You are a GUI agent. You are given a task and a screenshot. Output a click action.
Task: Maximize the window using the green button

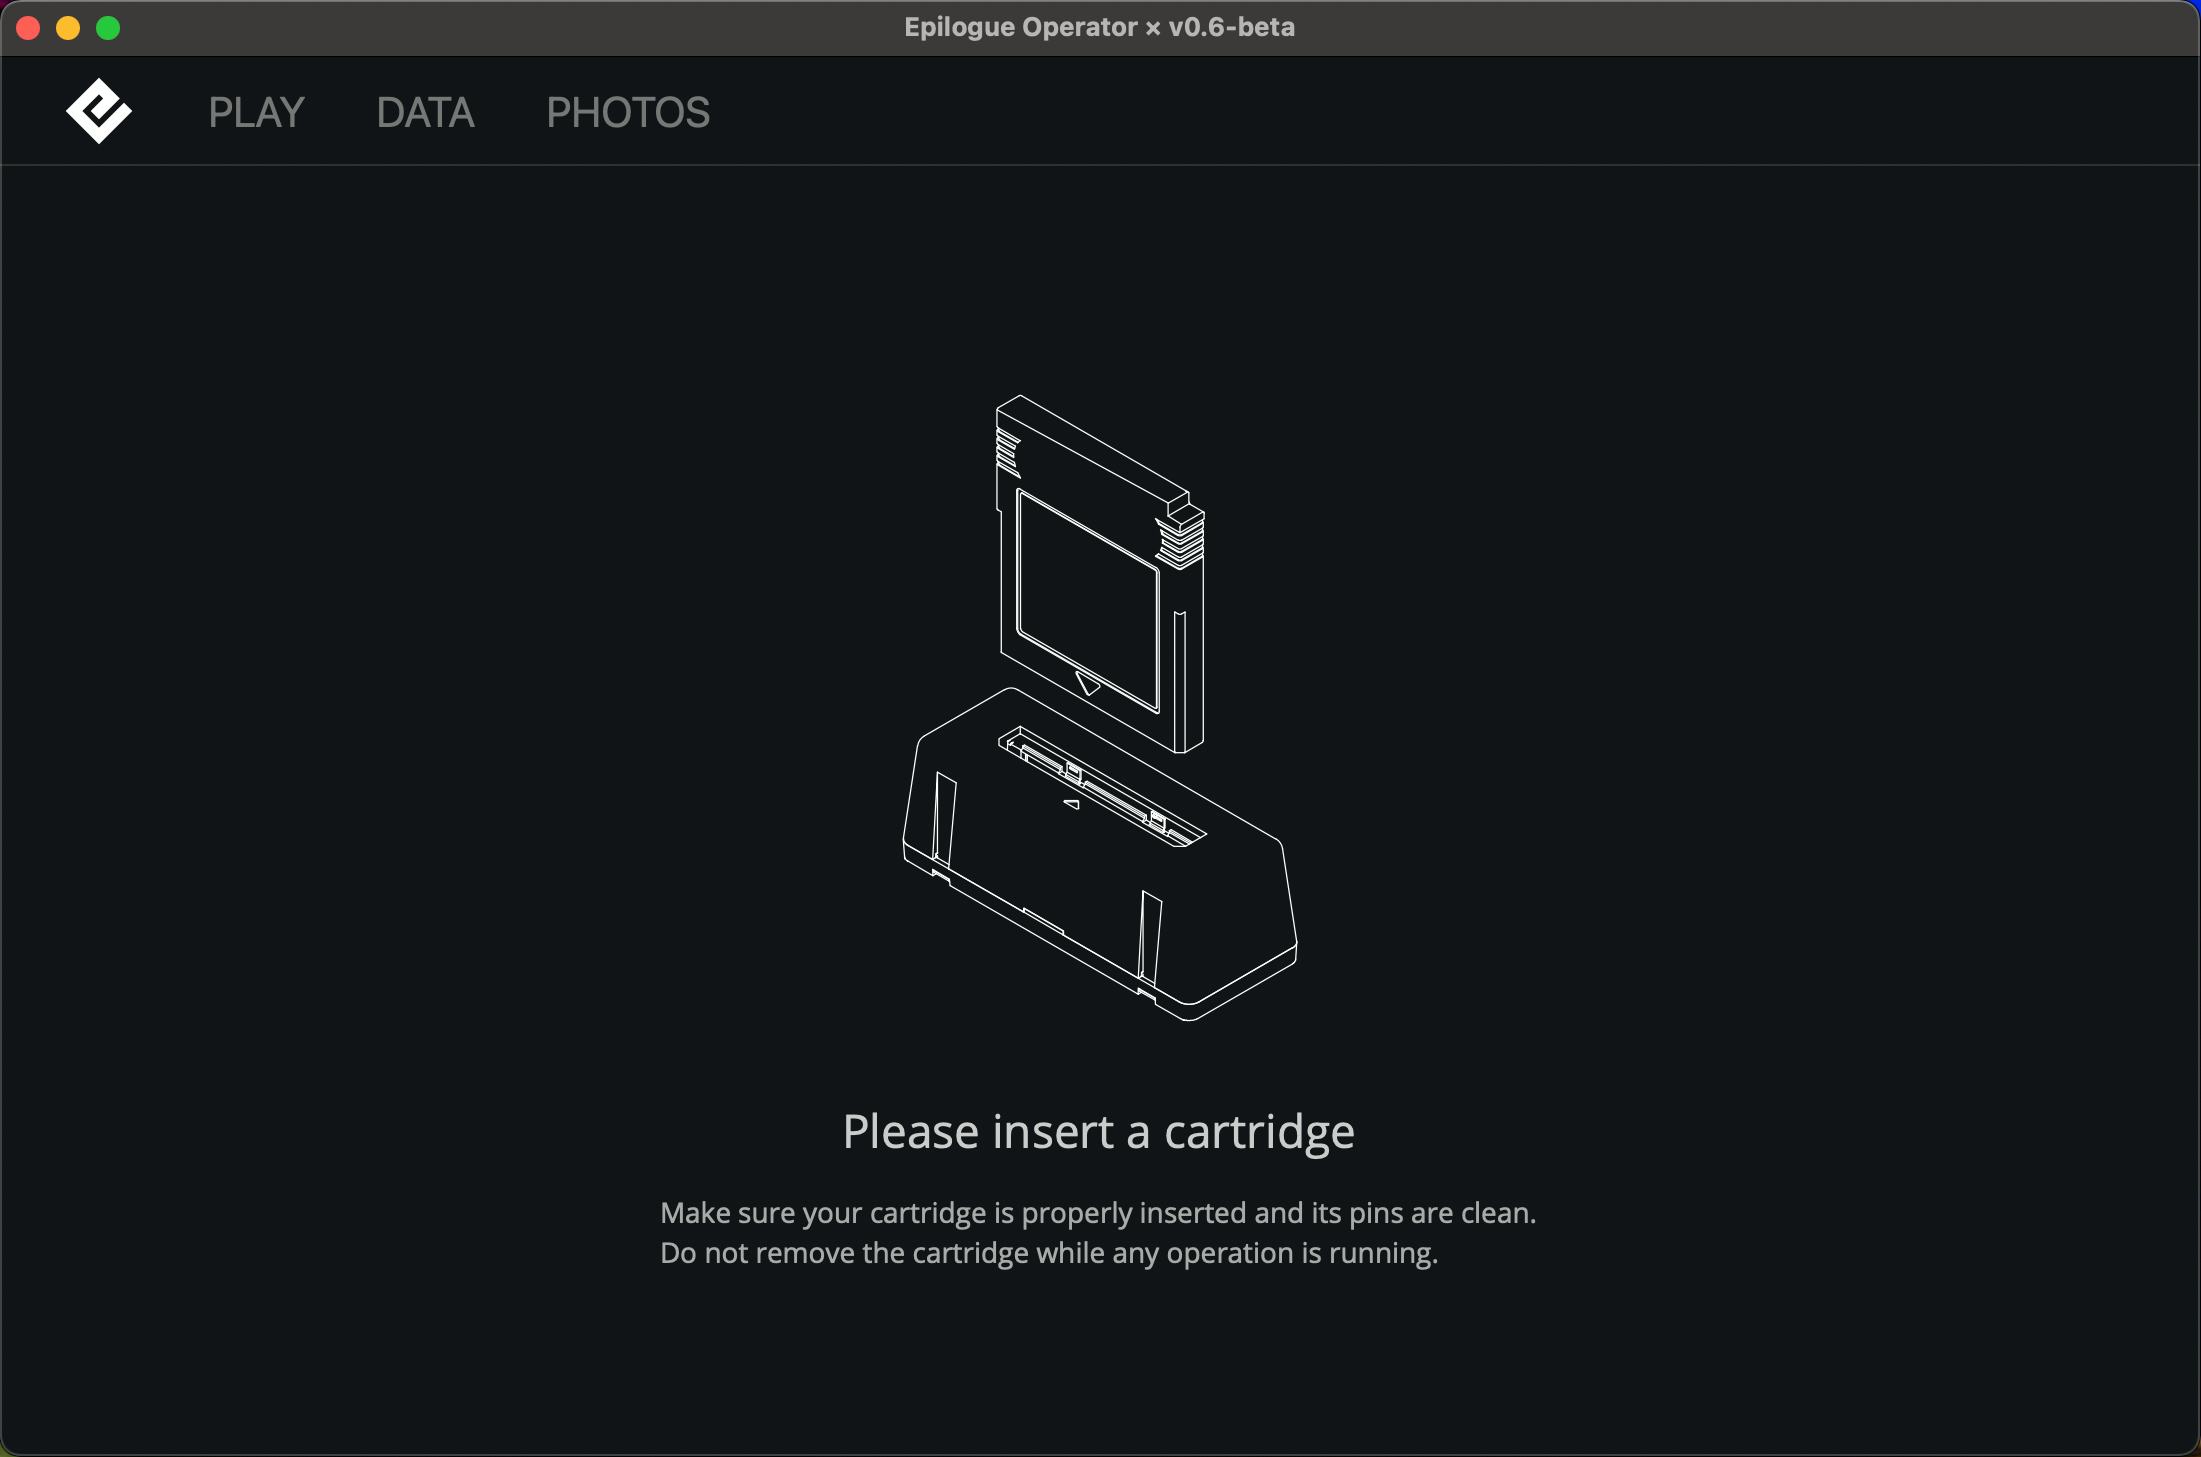point(108,28)
